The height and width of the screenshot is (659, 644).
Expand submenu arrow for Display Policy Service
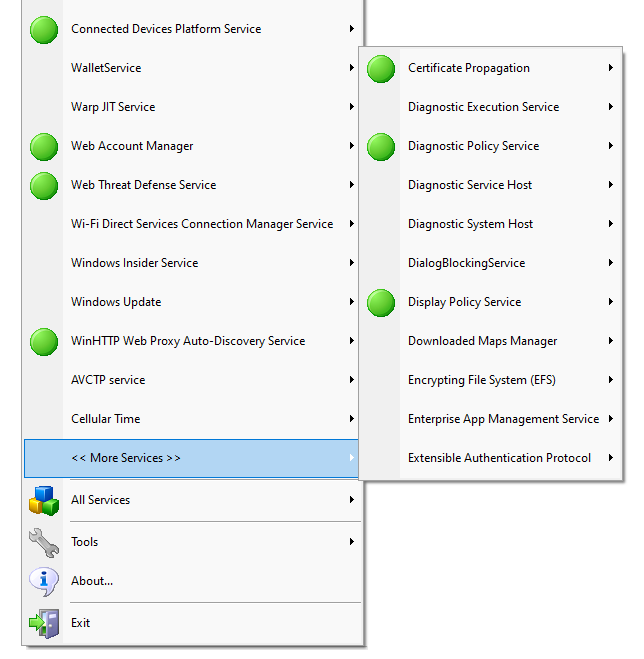610,302
